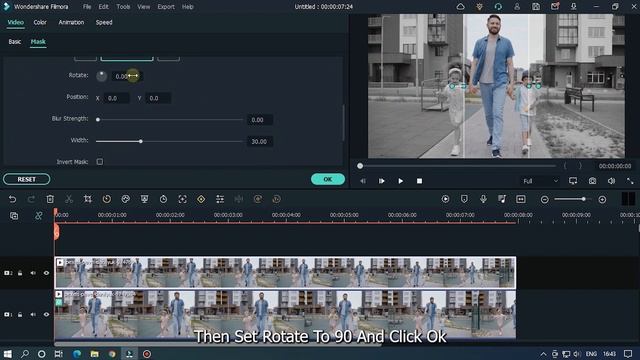The image size is (640, 360).
Task: Expand the preview to fullscreen
Action: point(630,181)
